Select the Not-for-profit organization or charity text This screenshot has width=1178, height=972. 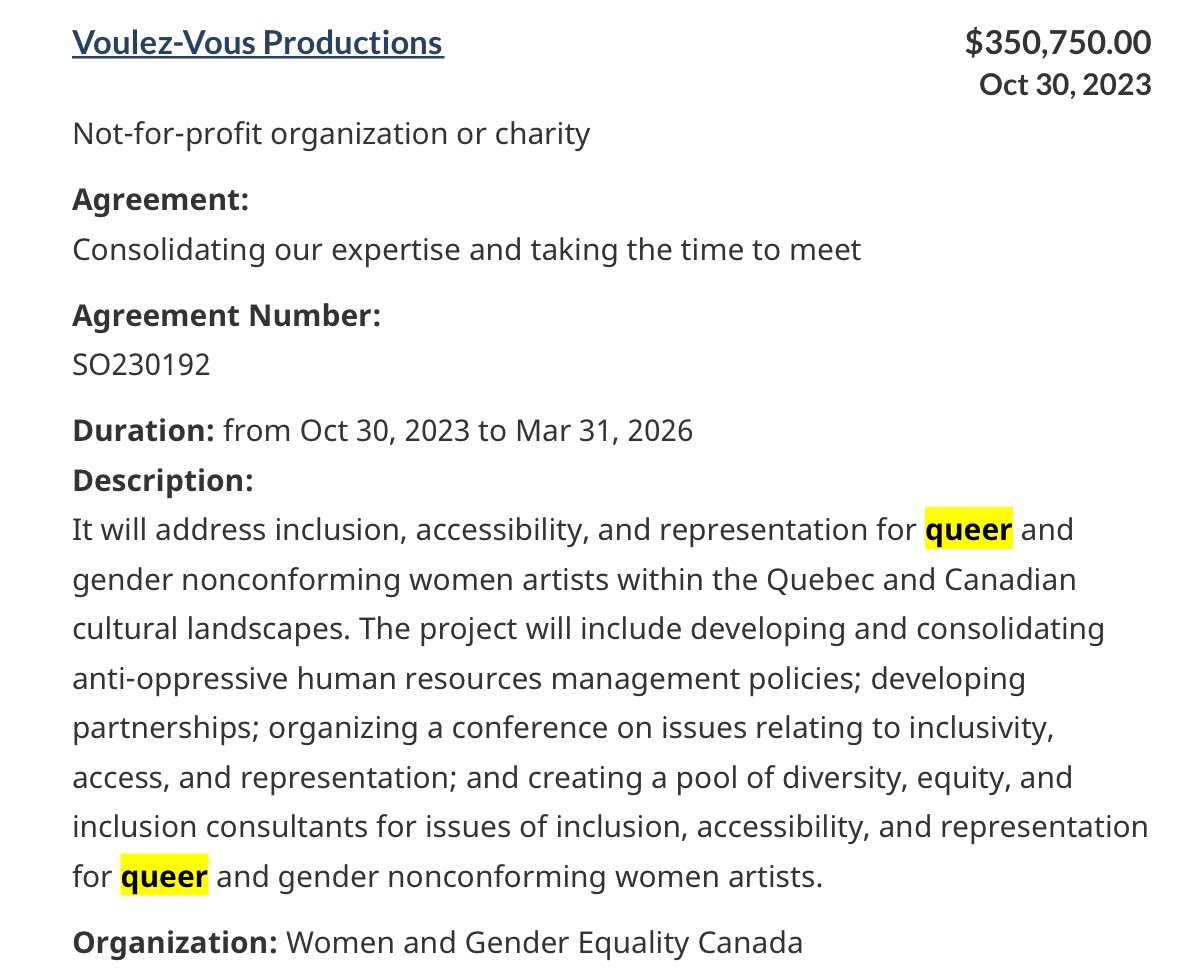click(331, 134)
